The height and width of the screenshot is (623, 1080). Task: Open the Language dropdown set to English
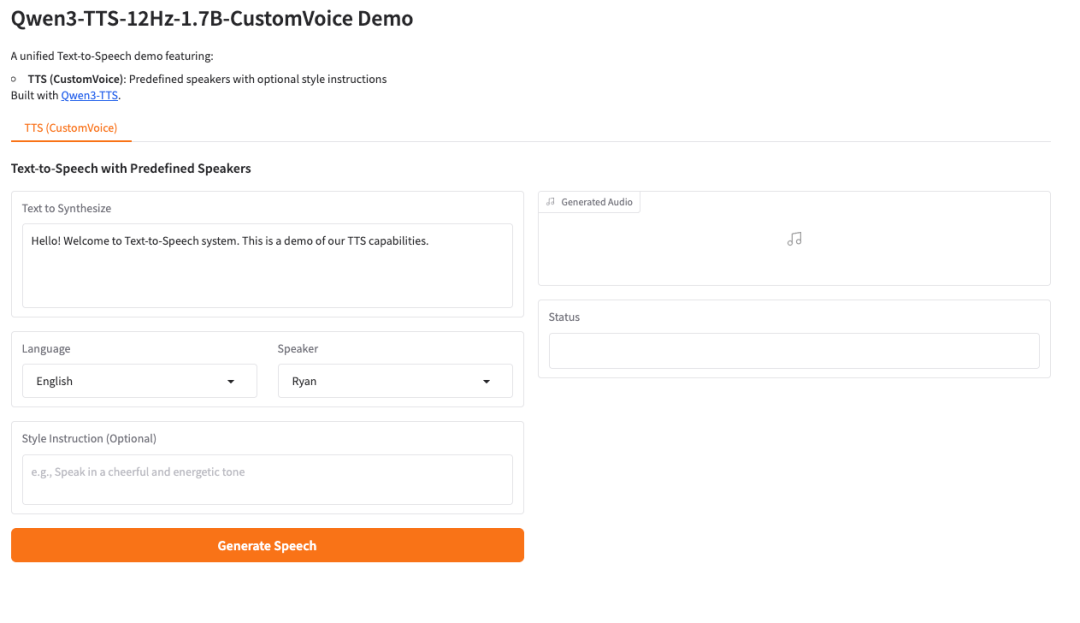pyautogui.click(x=139, y=381)
